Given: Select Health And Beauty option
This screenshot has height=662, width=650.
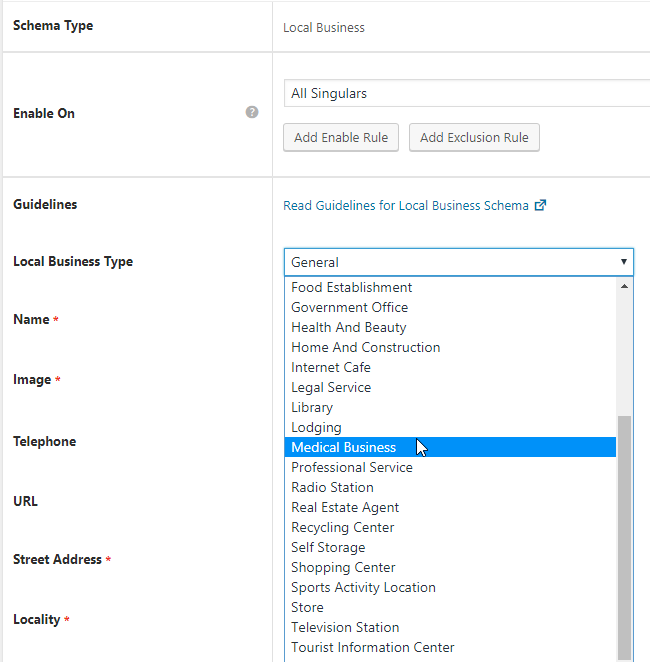Looking at the screenshot, I should click(348, 327).
